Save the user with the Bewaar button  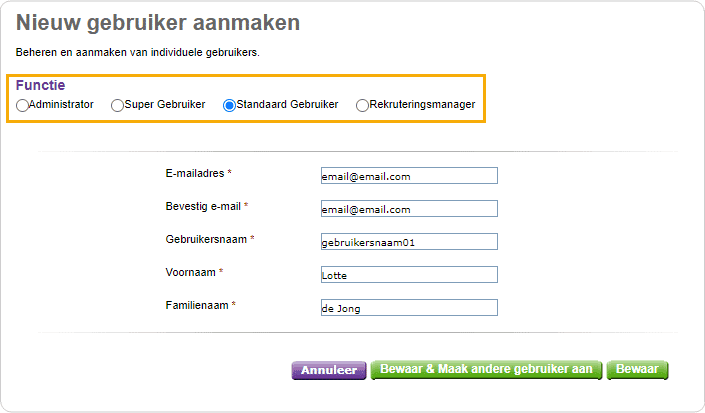(x=637, y=370)
